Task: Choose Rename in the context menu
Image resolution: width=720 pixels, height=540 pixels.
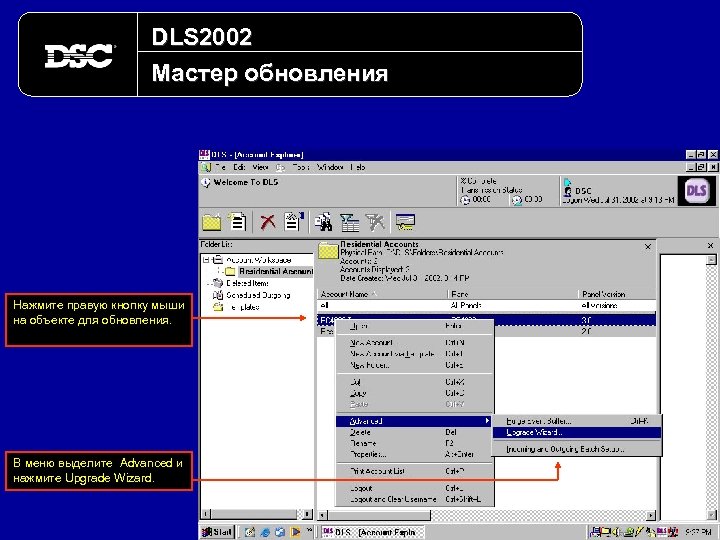Action: point(415,443)
